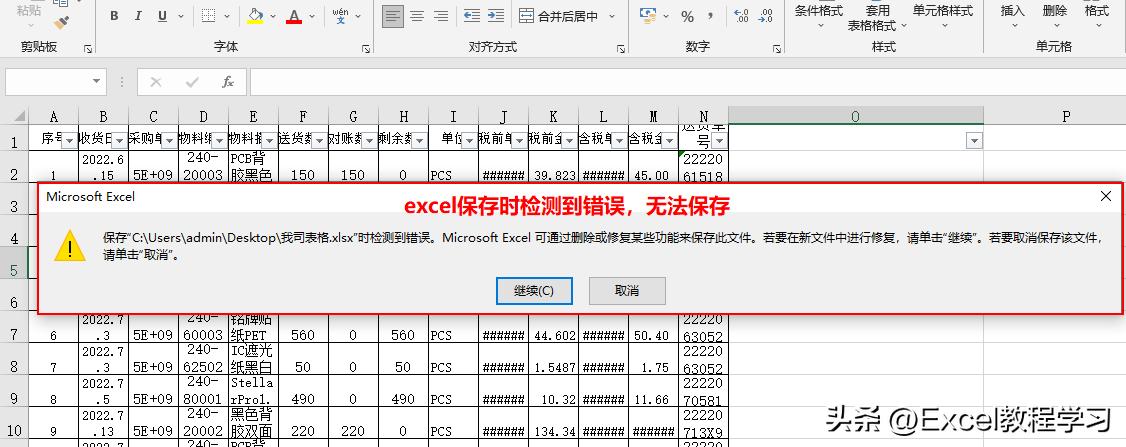Open fill color dropdown arrow

(274, 16)
